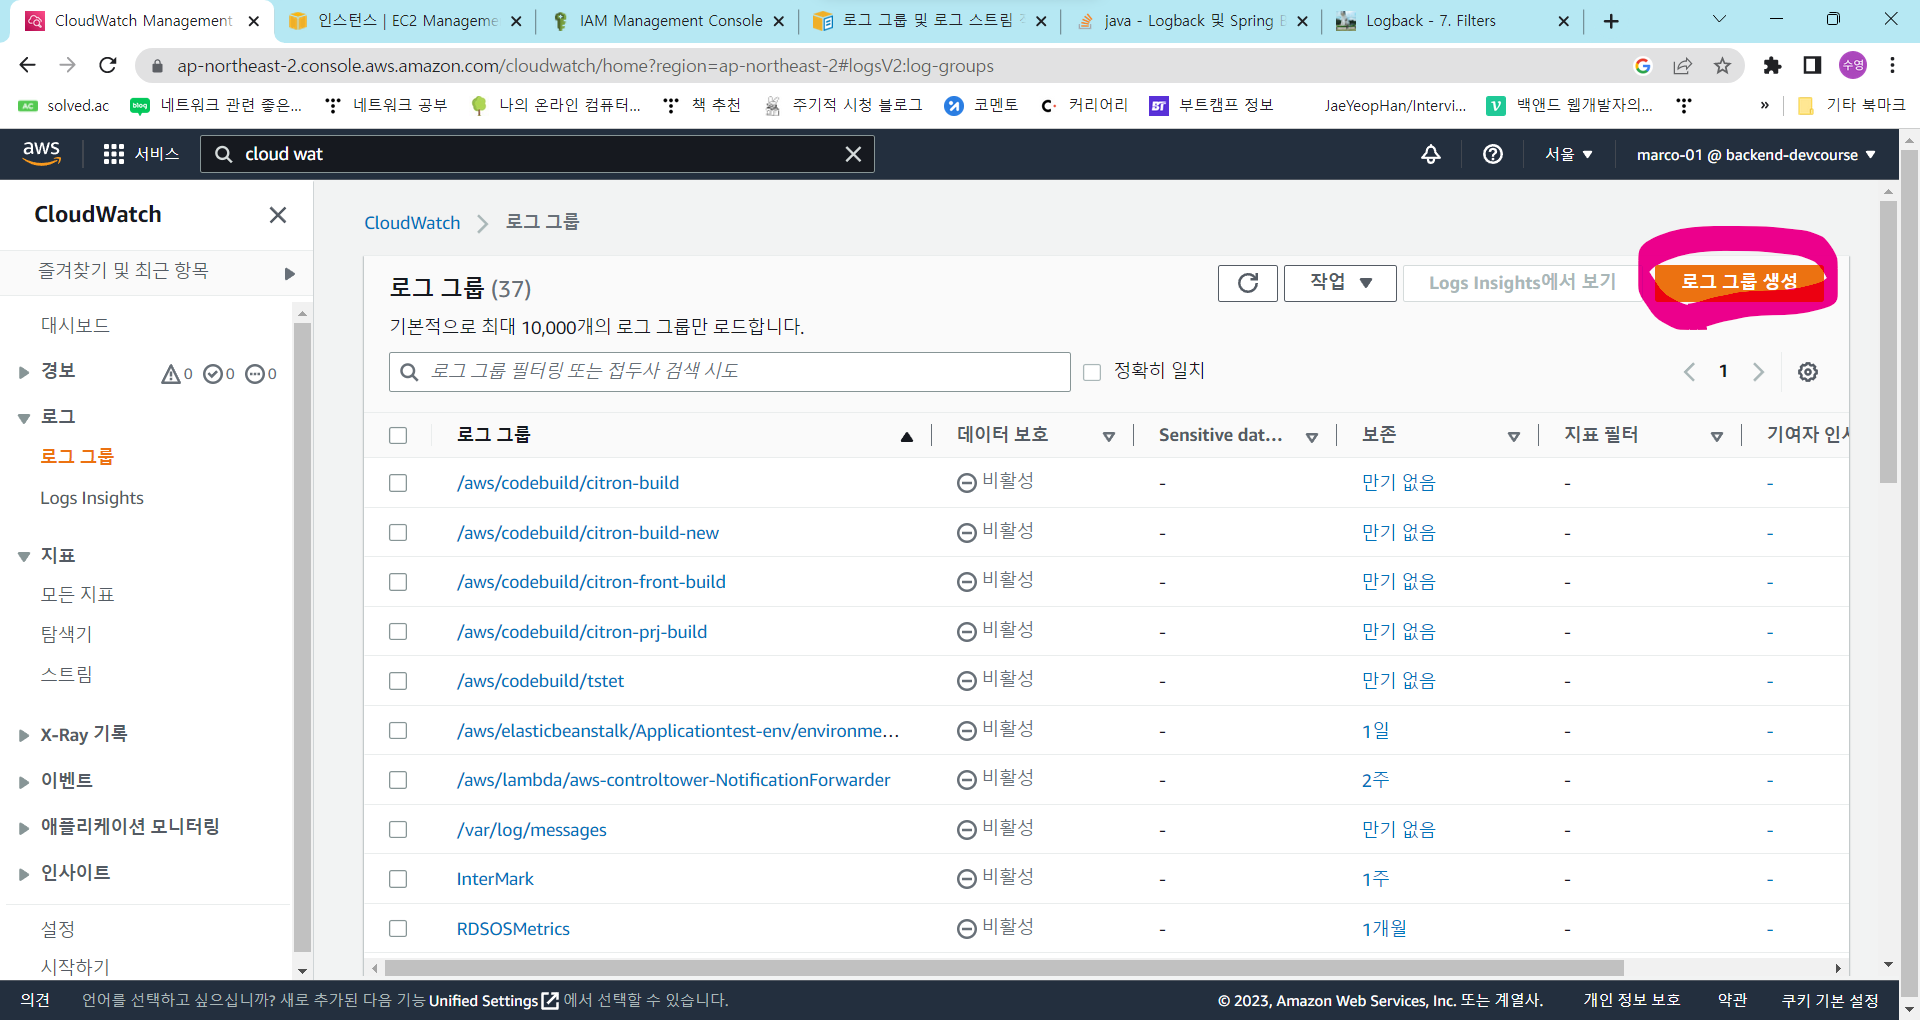Close the CloudWatch side navigation panel
This screenshot has width=1920, height=1020.
click(278, 214)
